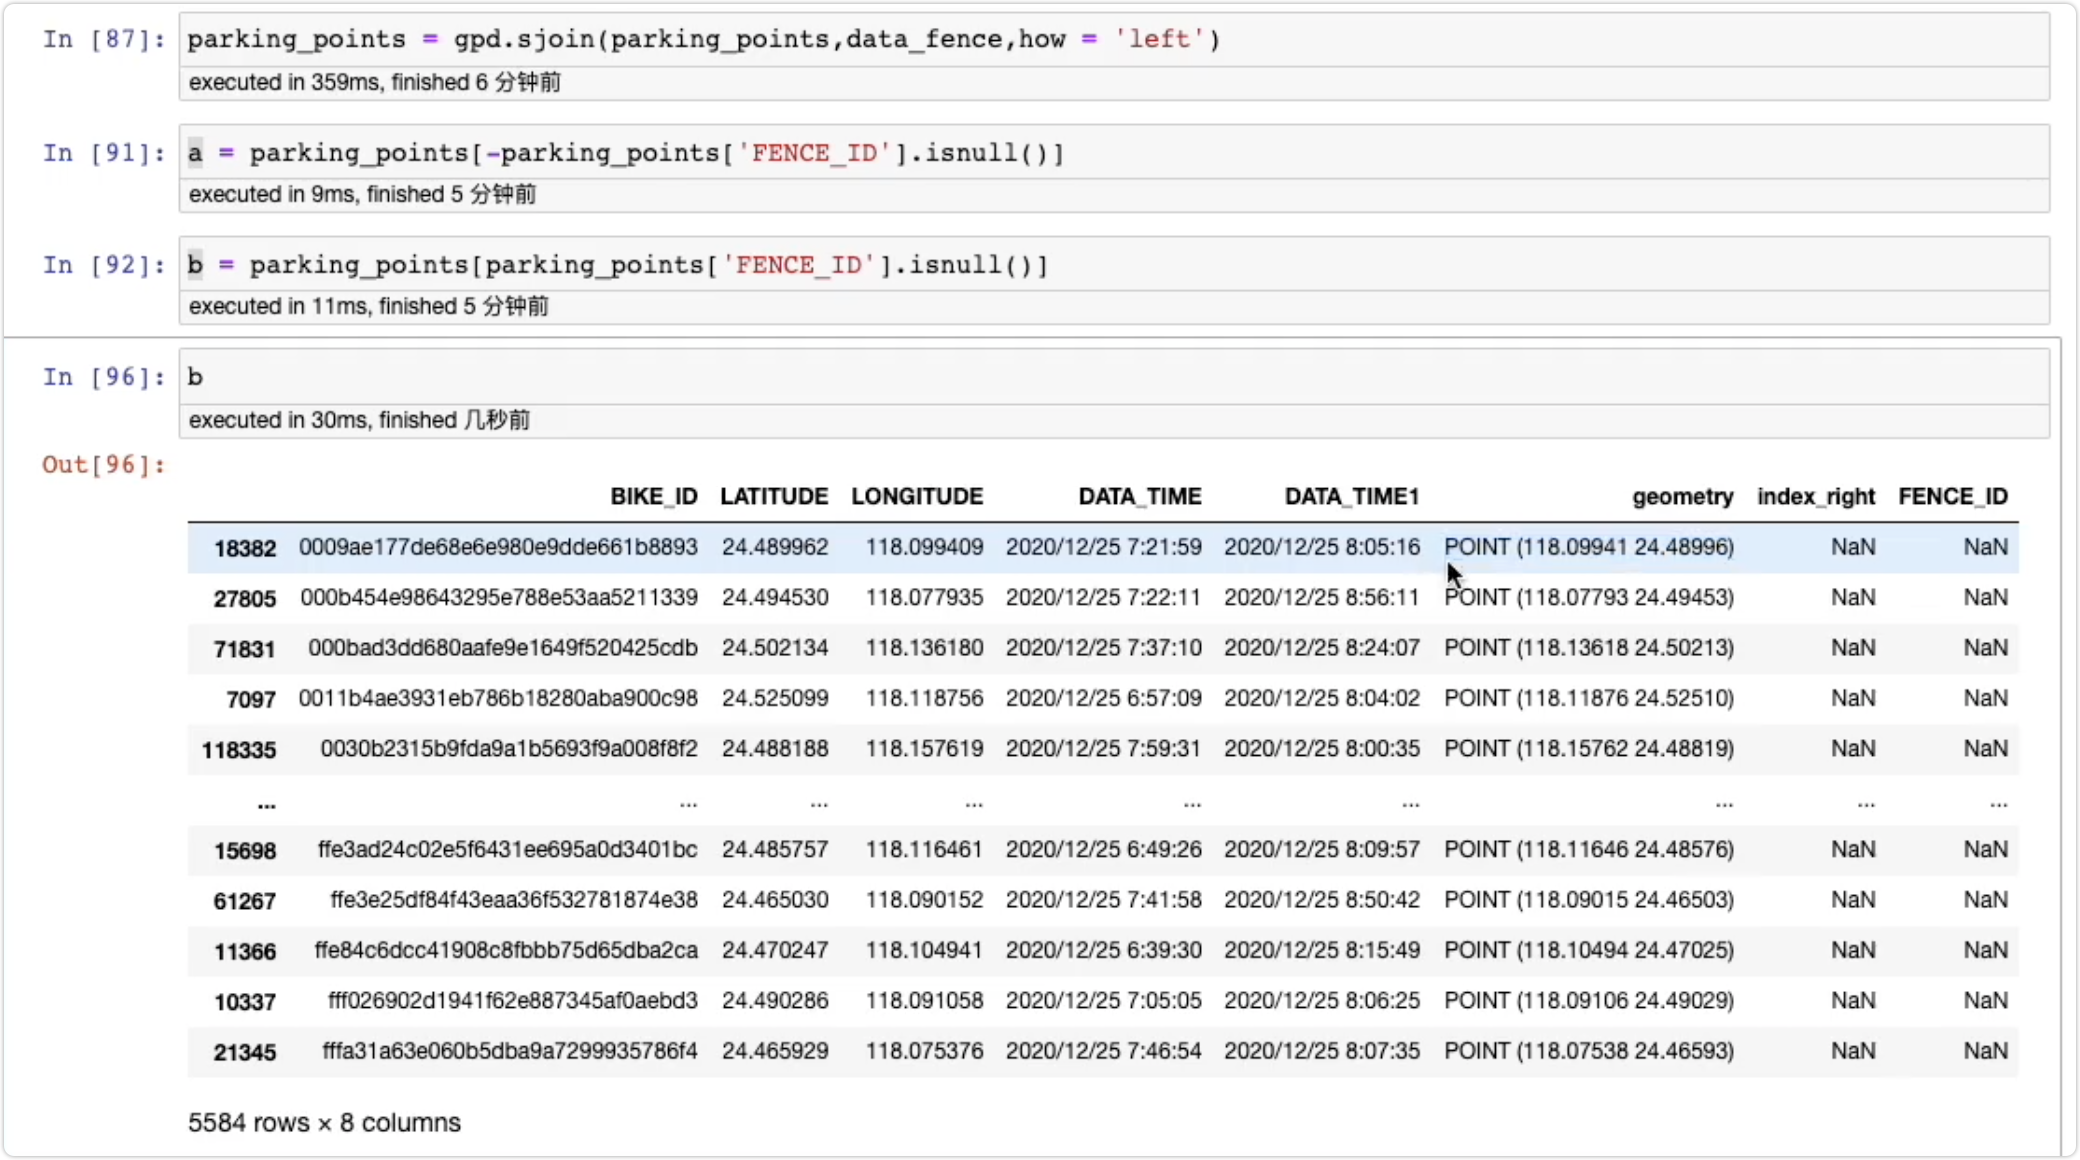Click the geometry column header
2080x1160 pixels.
pos(1683,497)
